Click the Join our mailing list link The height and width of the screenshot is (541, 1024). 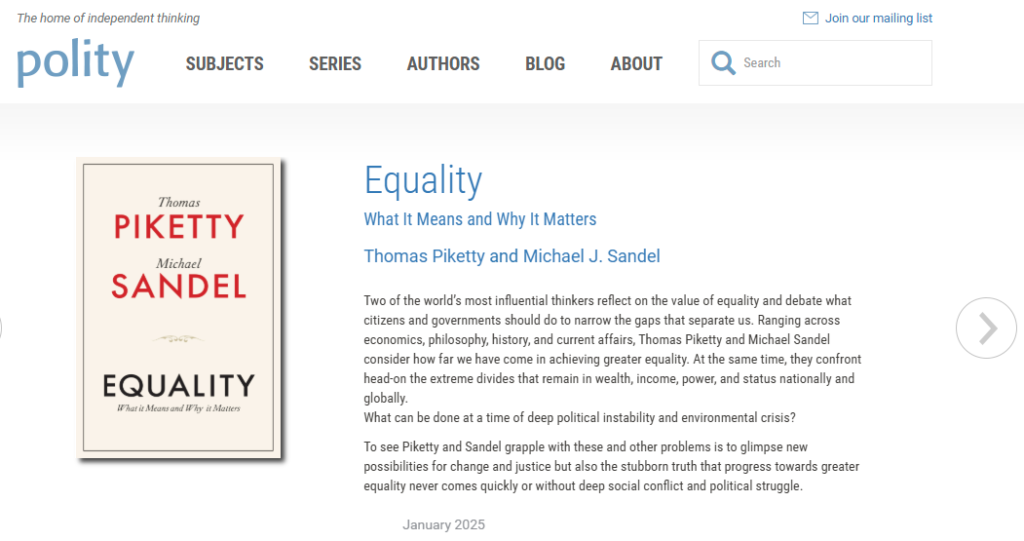tap(878, 18)
